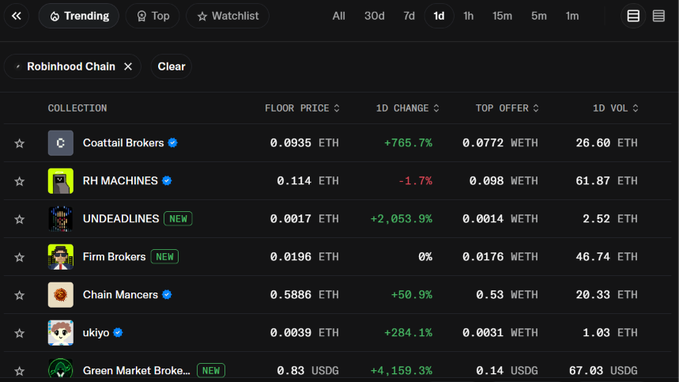Star Chain Mancers for watchlist
This screenshot has height=382, width=679.
(x=19, y=295)
